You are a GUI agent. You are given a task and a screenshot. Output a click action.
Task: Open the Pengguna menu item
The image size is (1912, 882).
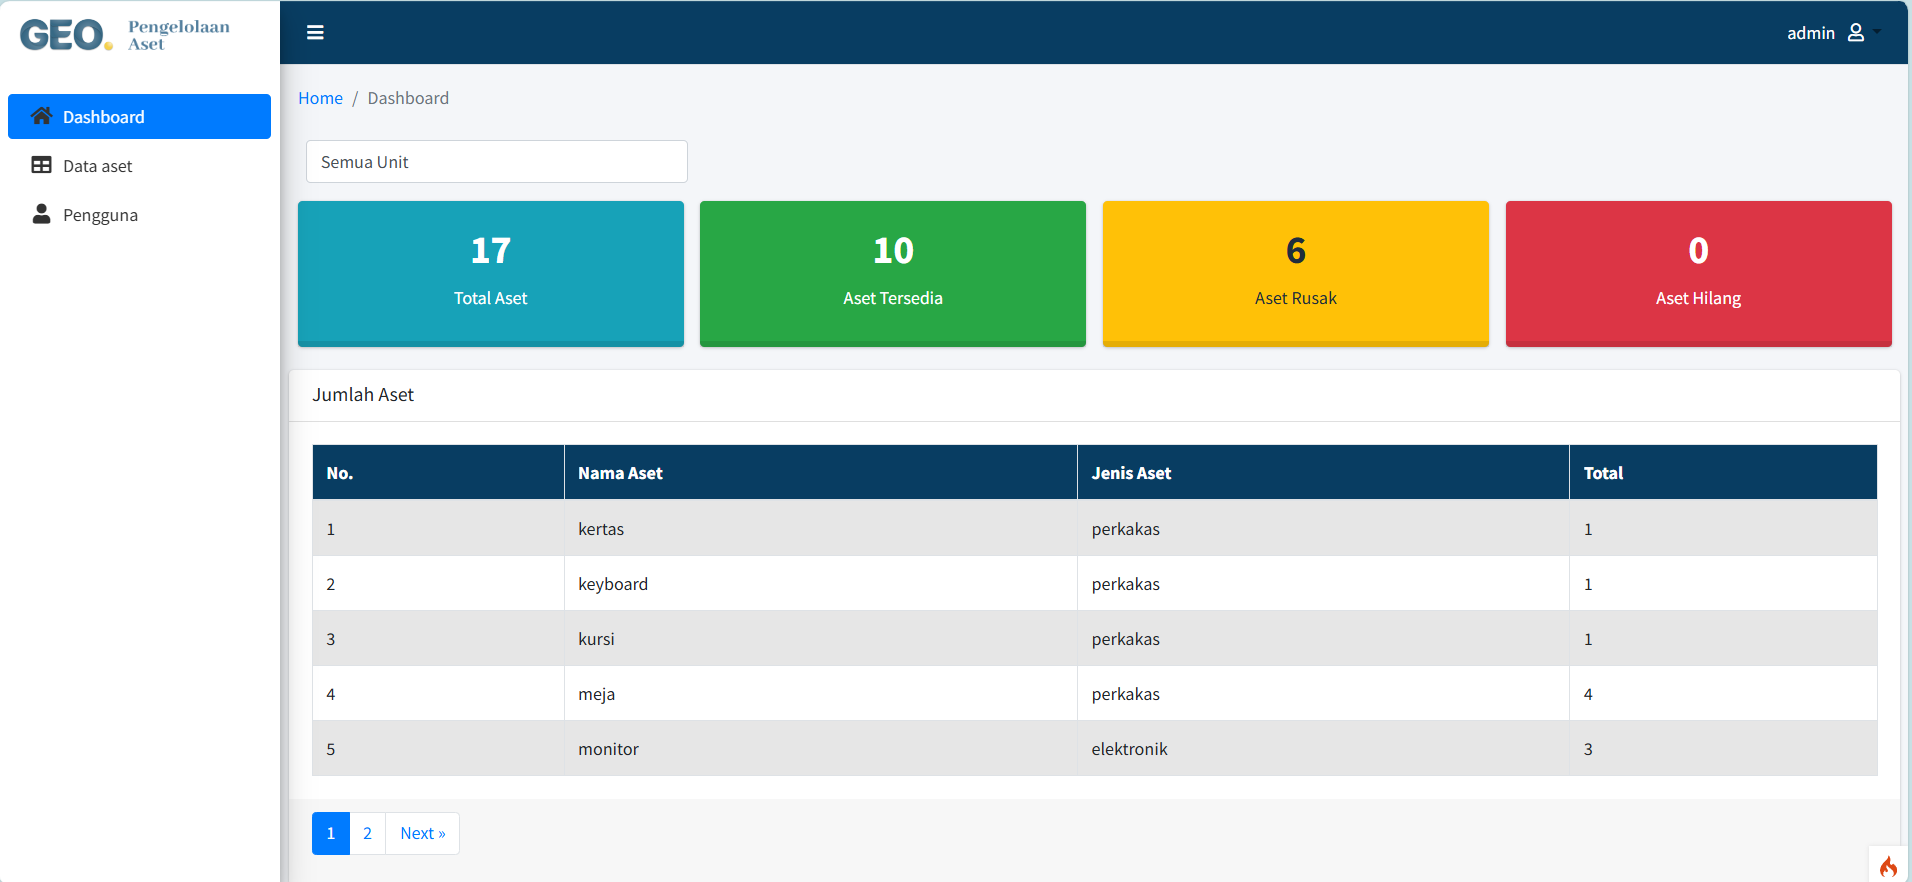click(x=139, y=214)
